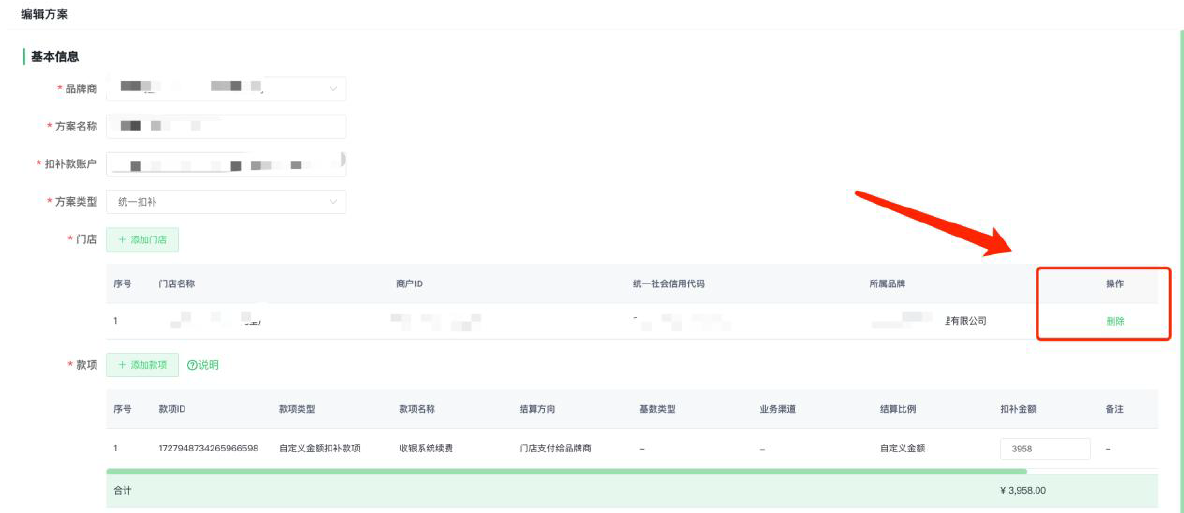Screen dimensions: 1184x513
Task: Click the 门店名称 column header
Action: coord(176,284)
